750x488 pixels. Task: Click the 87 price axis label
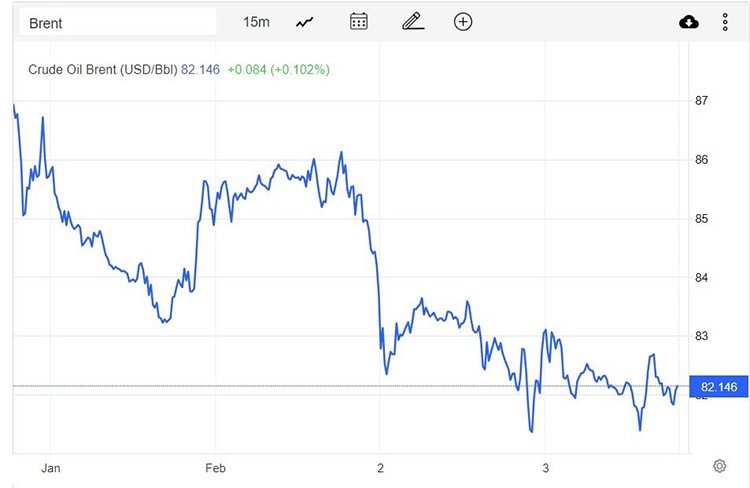point(702,101)
